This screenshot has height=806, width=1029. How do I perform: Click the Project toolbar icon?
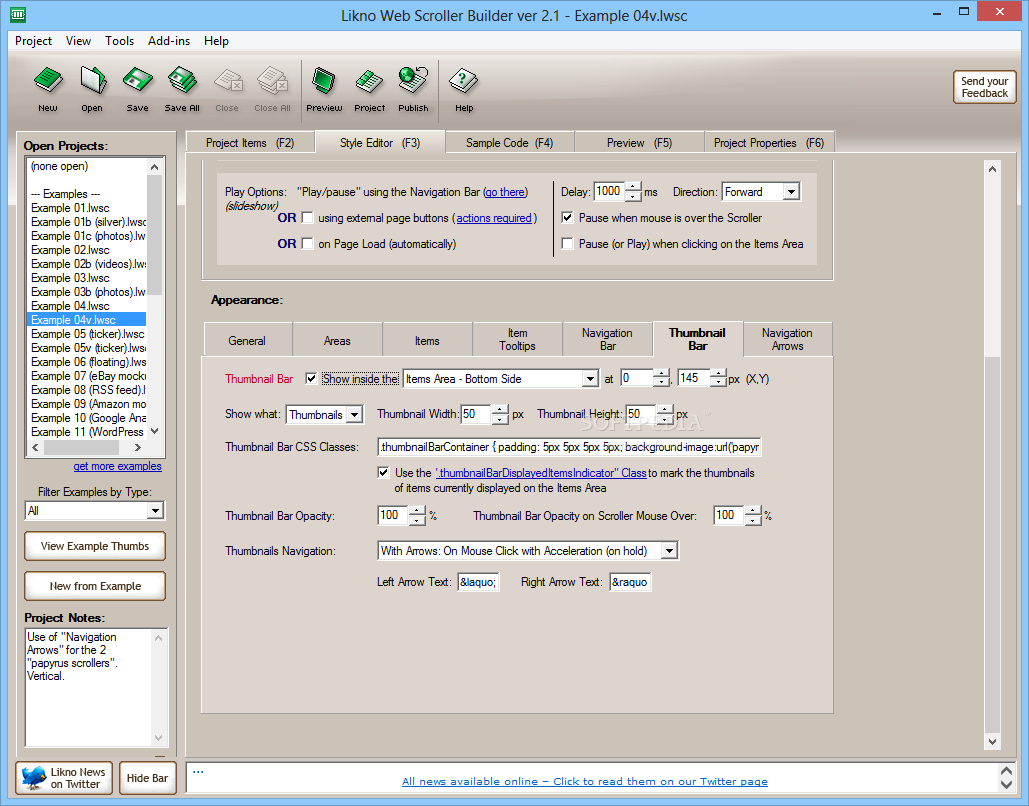(x=369, y=80)
